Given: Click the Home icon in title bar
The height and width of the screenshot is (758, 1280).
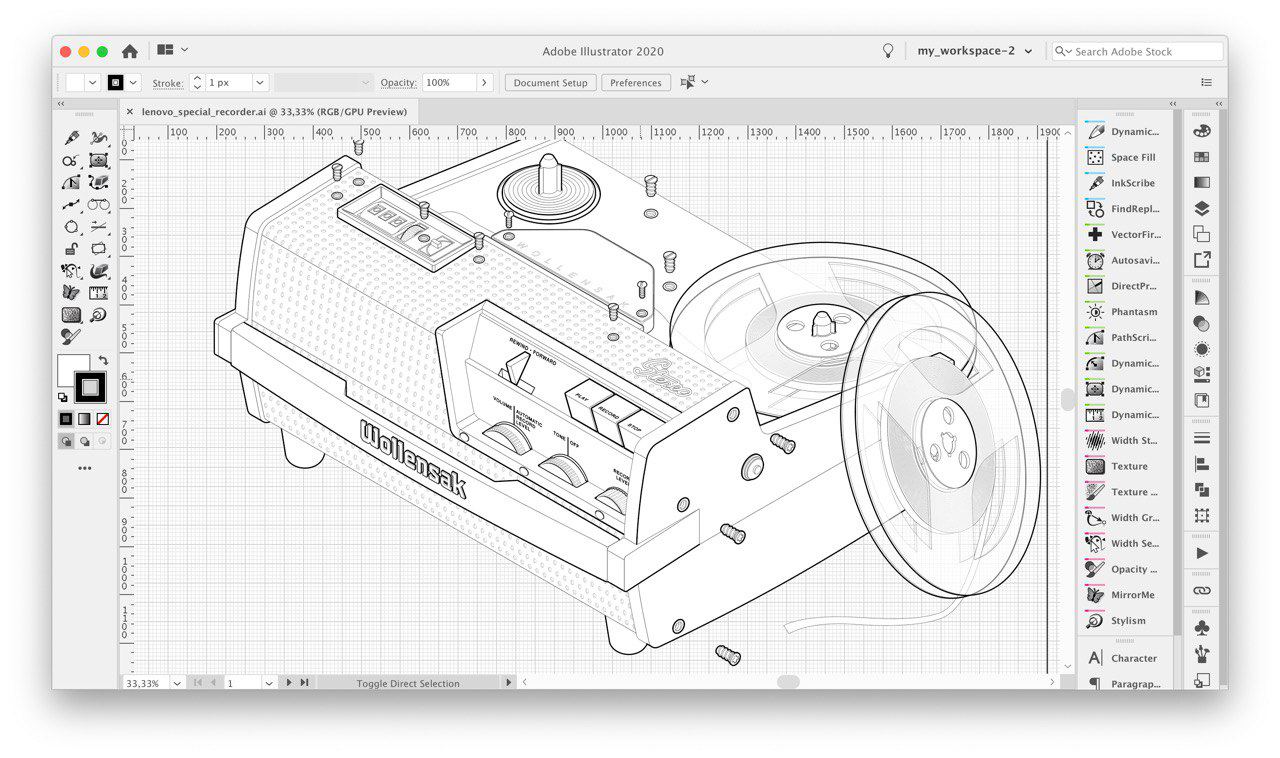Looking at the screenshot, I should 129,51.
